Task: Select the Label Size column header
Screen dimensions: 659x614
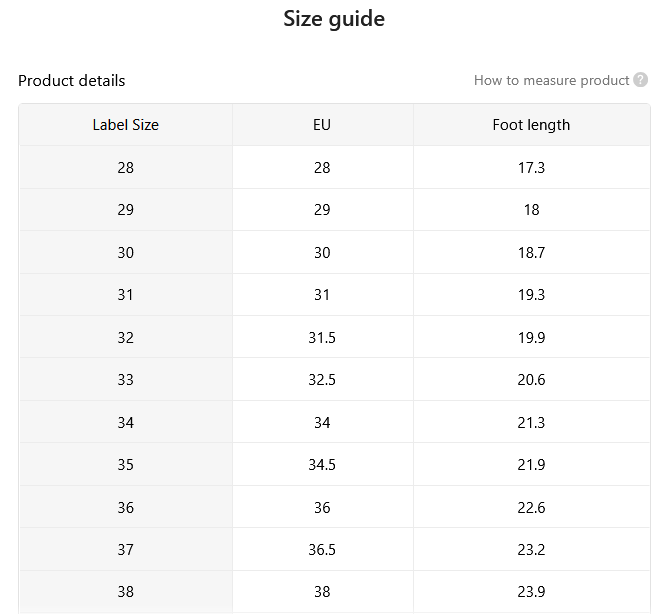Action: coord(126,125)
